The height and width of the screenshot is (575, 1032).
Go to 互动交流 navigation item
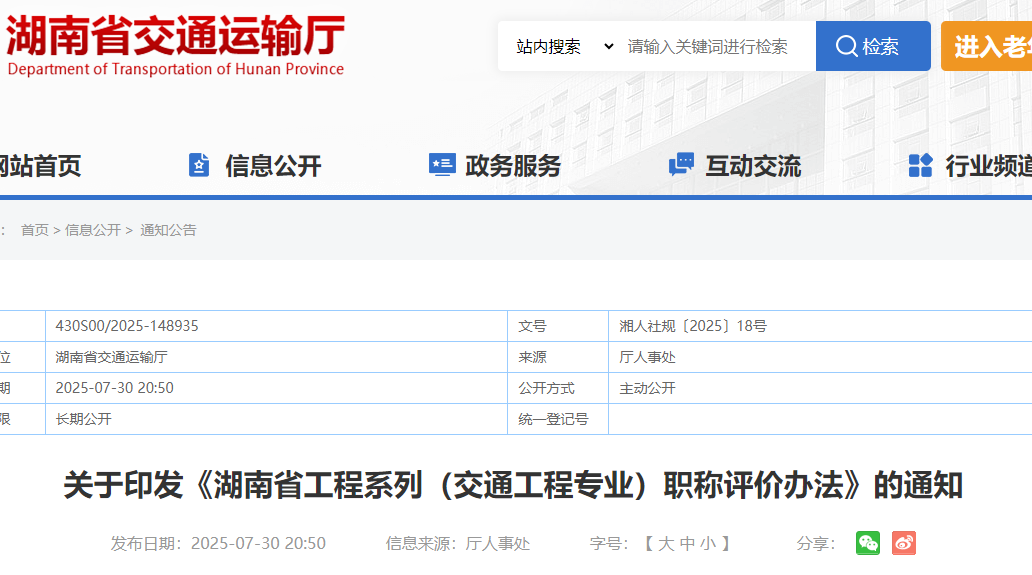tap(753, 166)
